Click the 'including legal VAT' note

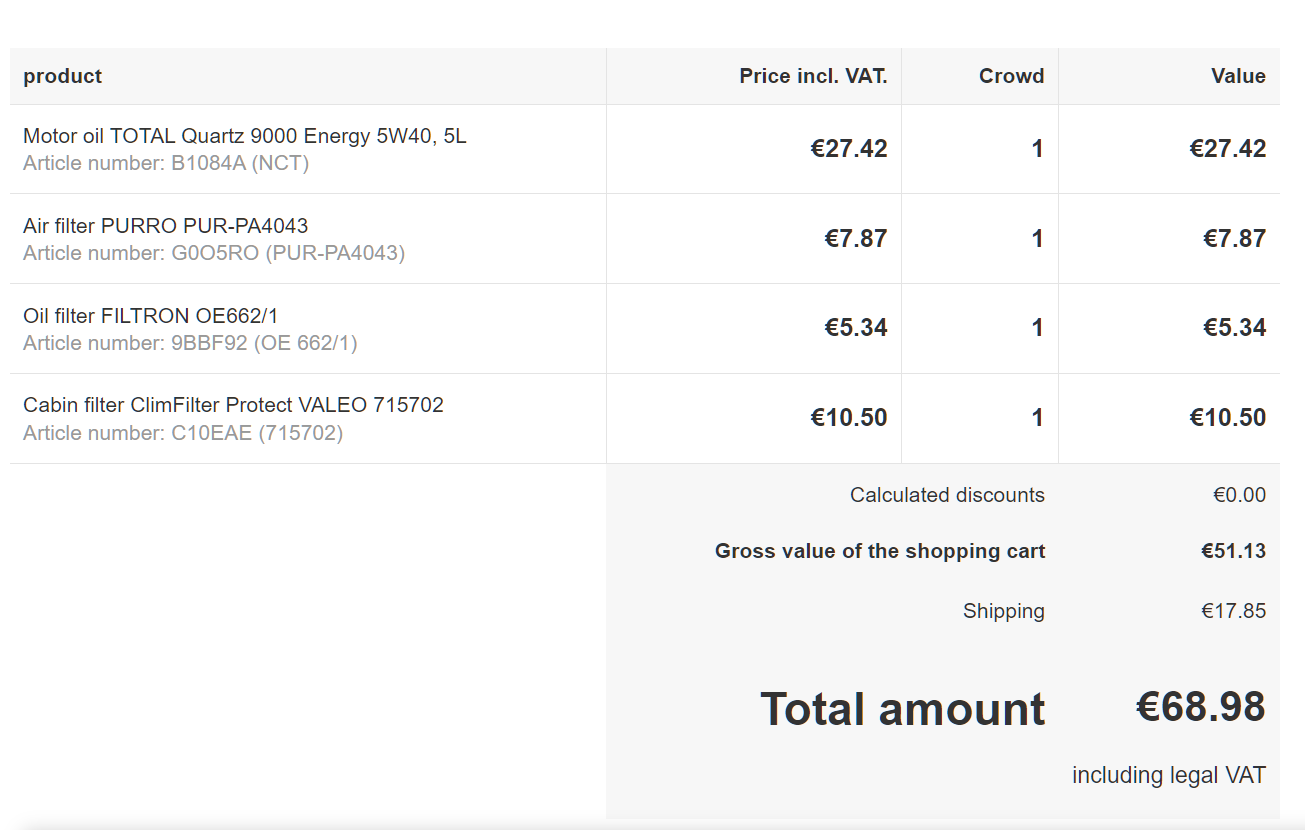tap(1168, 775)
